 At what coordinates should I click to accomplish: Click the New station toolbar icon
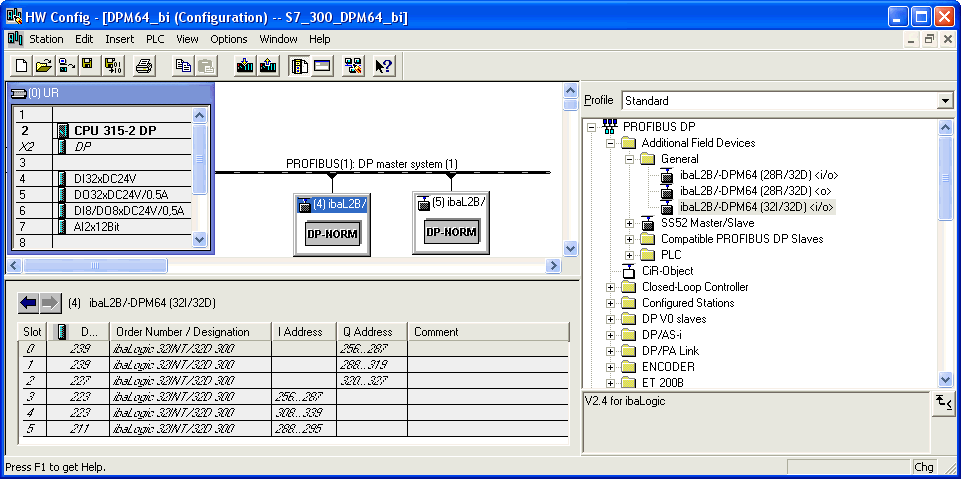[x=20, y=66]
